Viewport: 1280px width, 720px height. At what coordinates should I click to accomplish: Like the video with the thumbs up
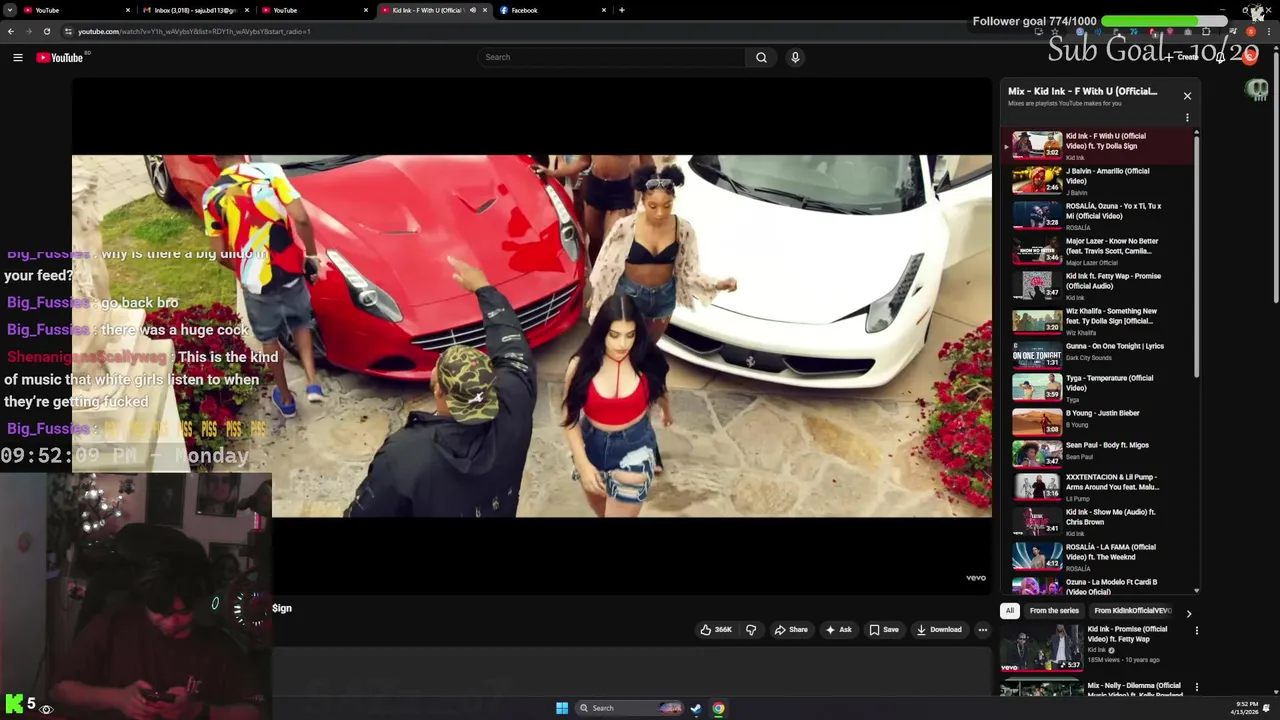(x=716, y=630)
